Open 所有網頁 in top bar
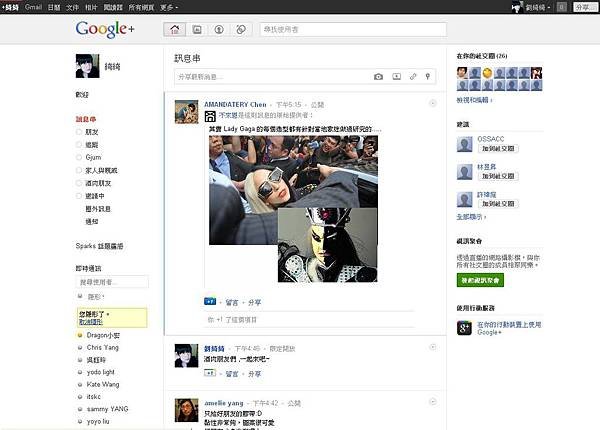The width and height of the screenshot is (600, 430). point(141,7)
